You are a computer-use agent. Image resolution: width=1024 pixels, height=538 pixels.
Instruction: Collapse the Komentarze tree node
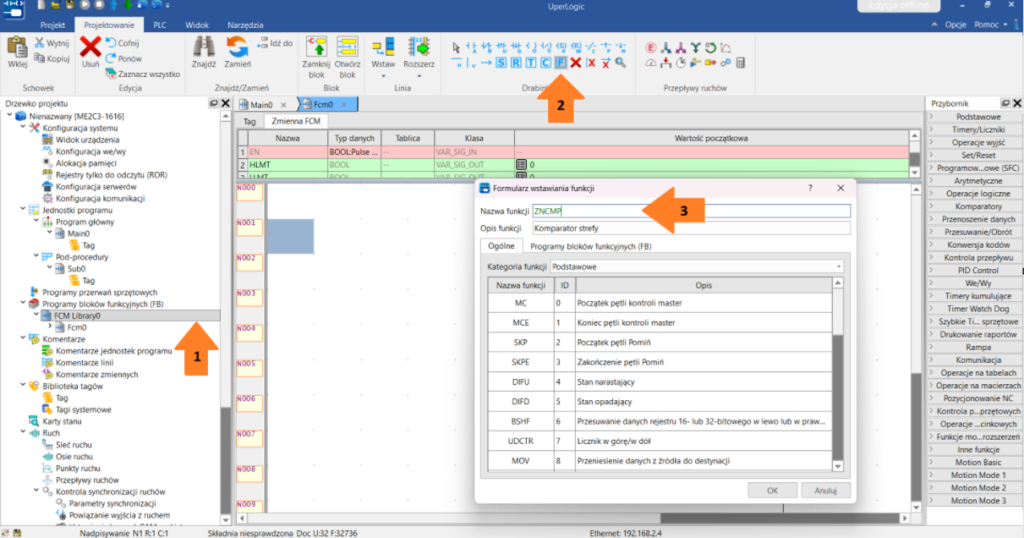coord(23,338)
